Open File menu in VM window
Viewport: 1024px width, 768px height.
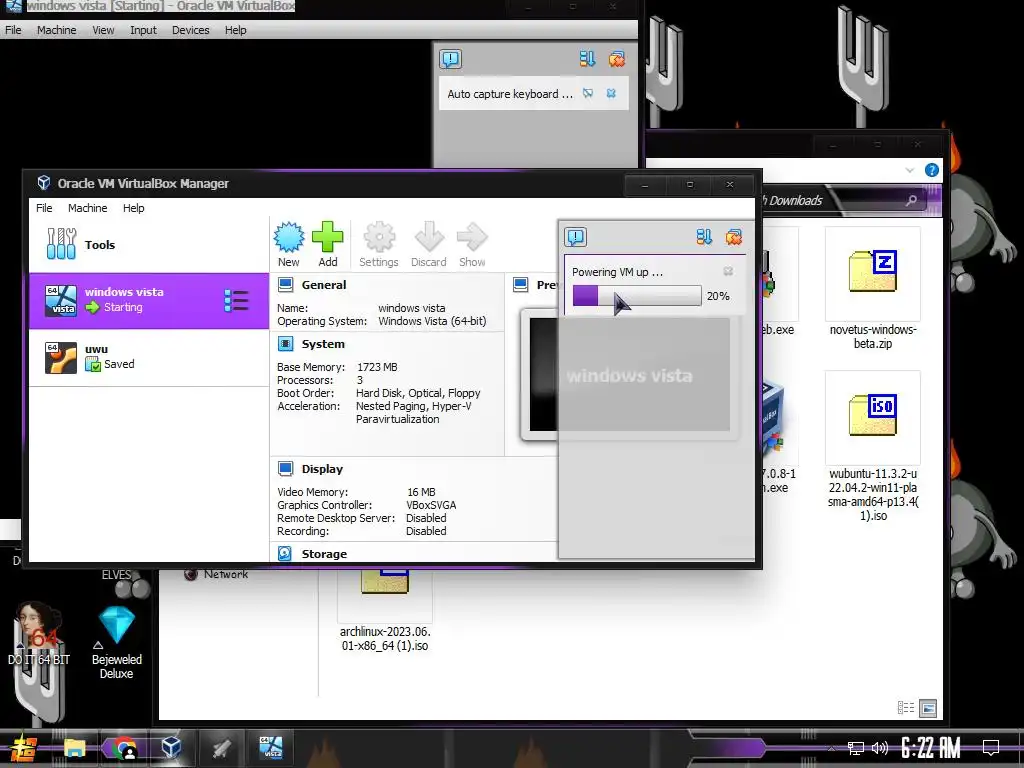(x=13, y=30)
